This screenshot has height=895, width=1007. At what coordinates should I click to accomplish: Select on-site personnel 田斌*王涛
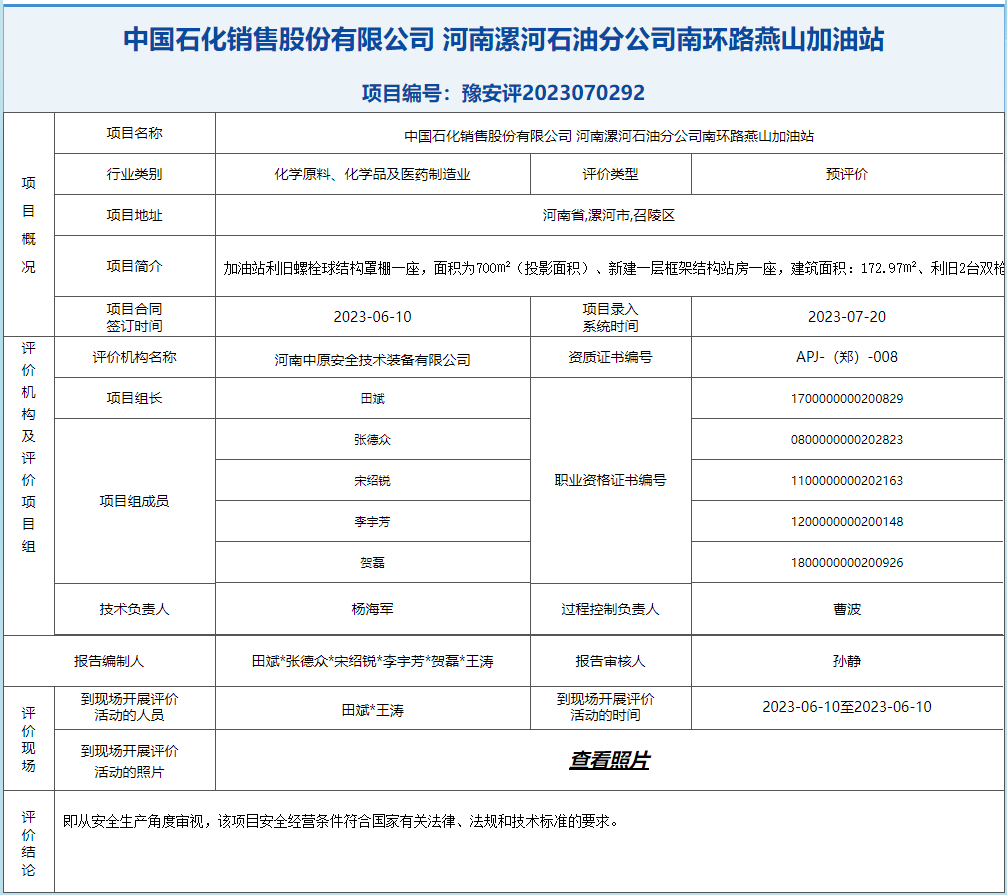372,711
